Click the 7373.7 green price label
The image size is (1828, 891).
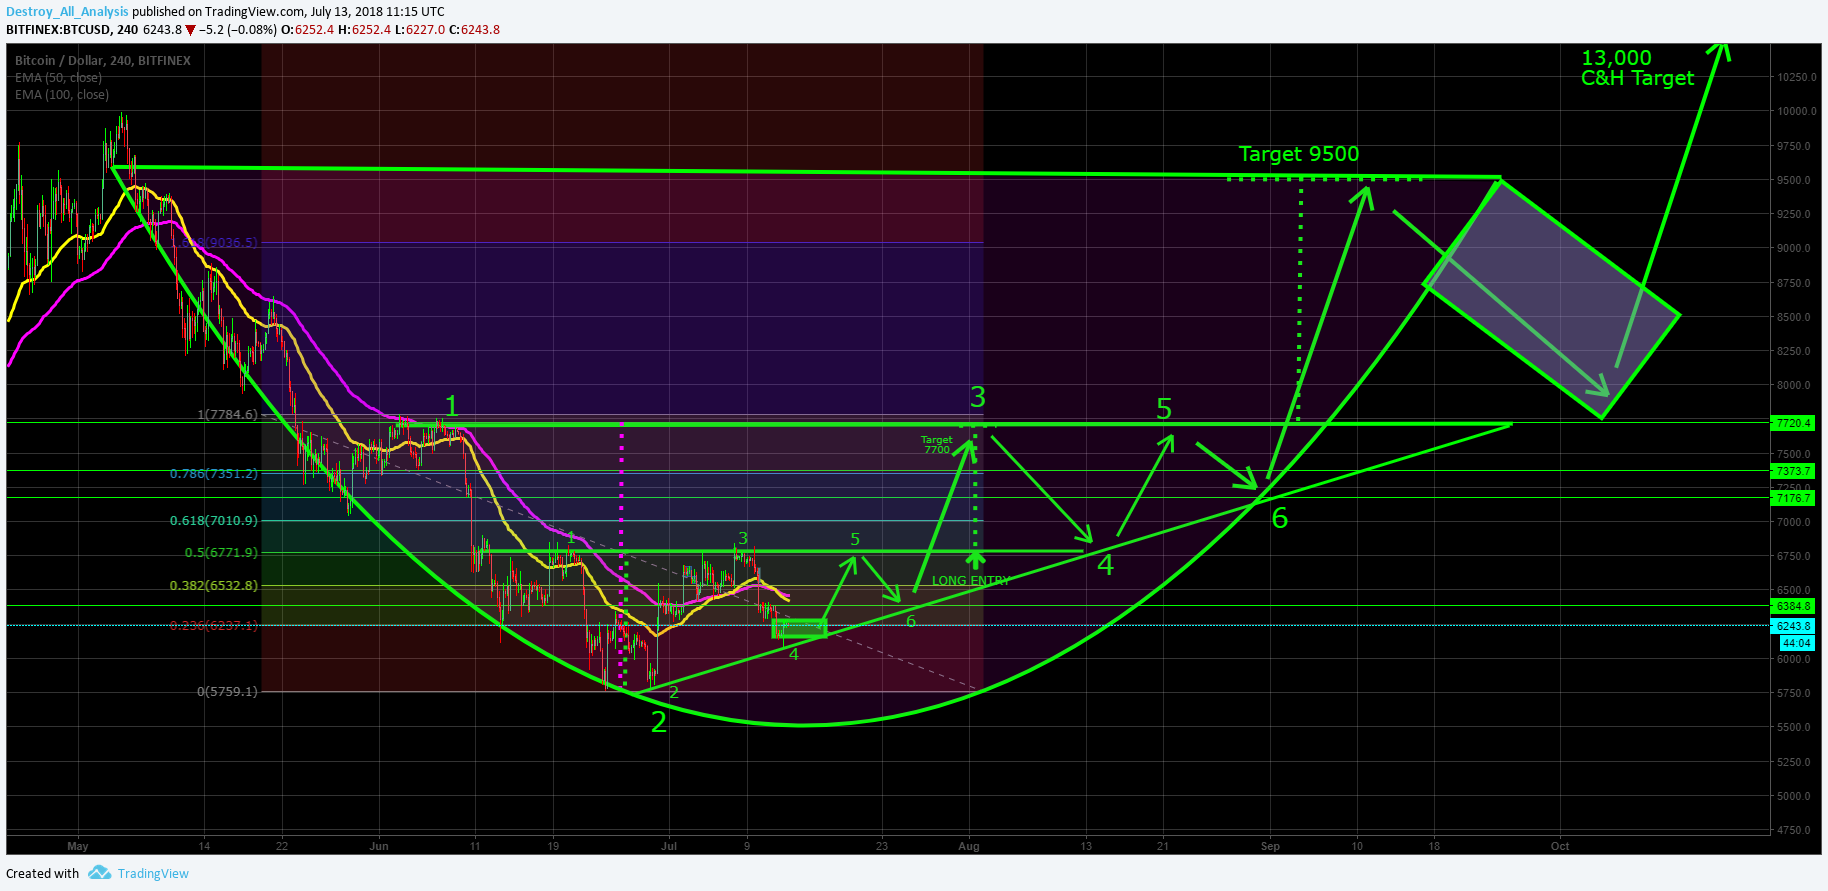1791,471
